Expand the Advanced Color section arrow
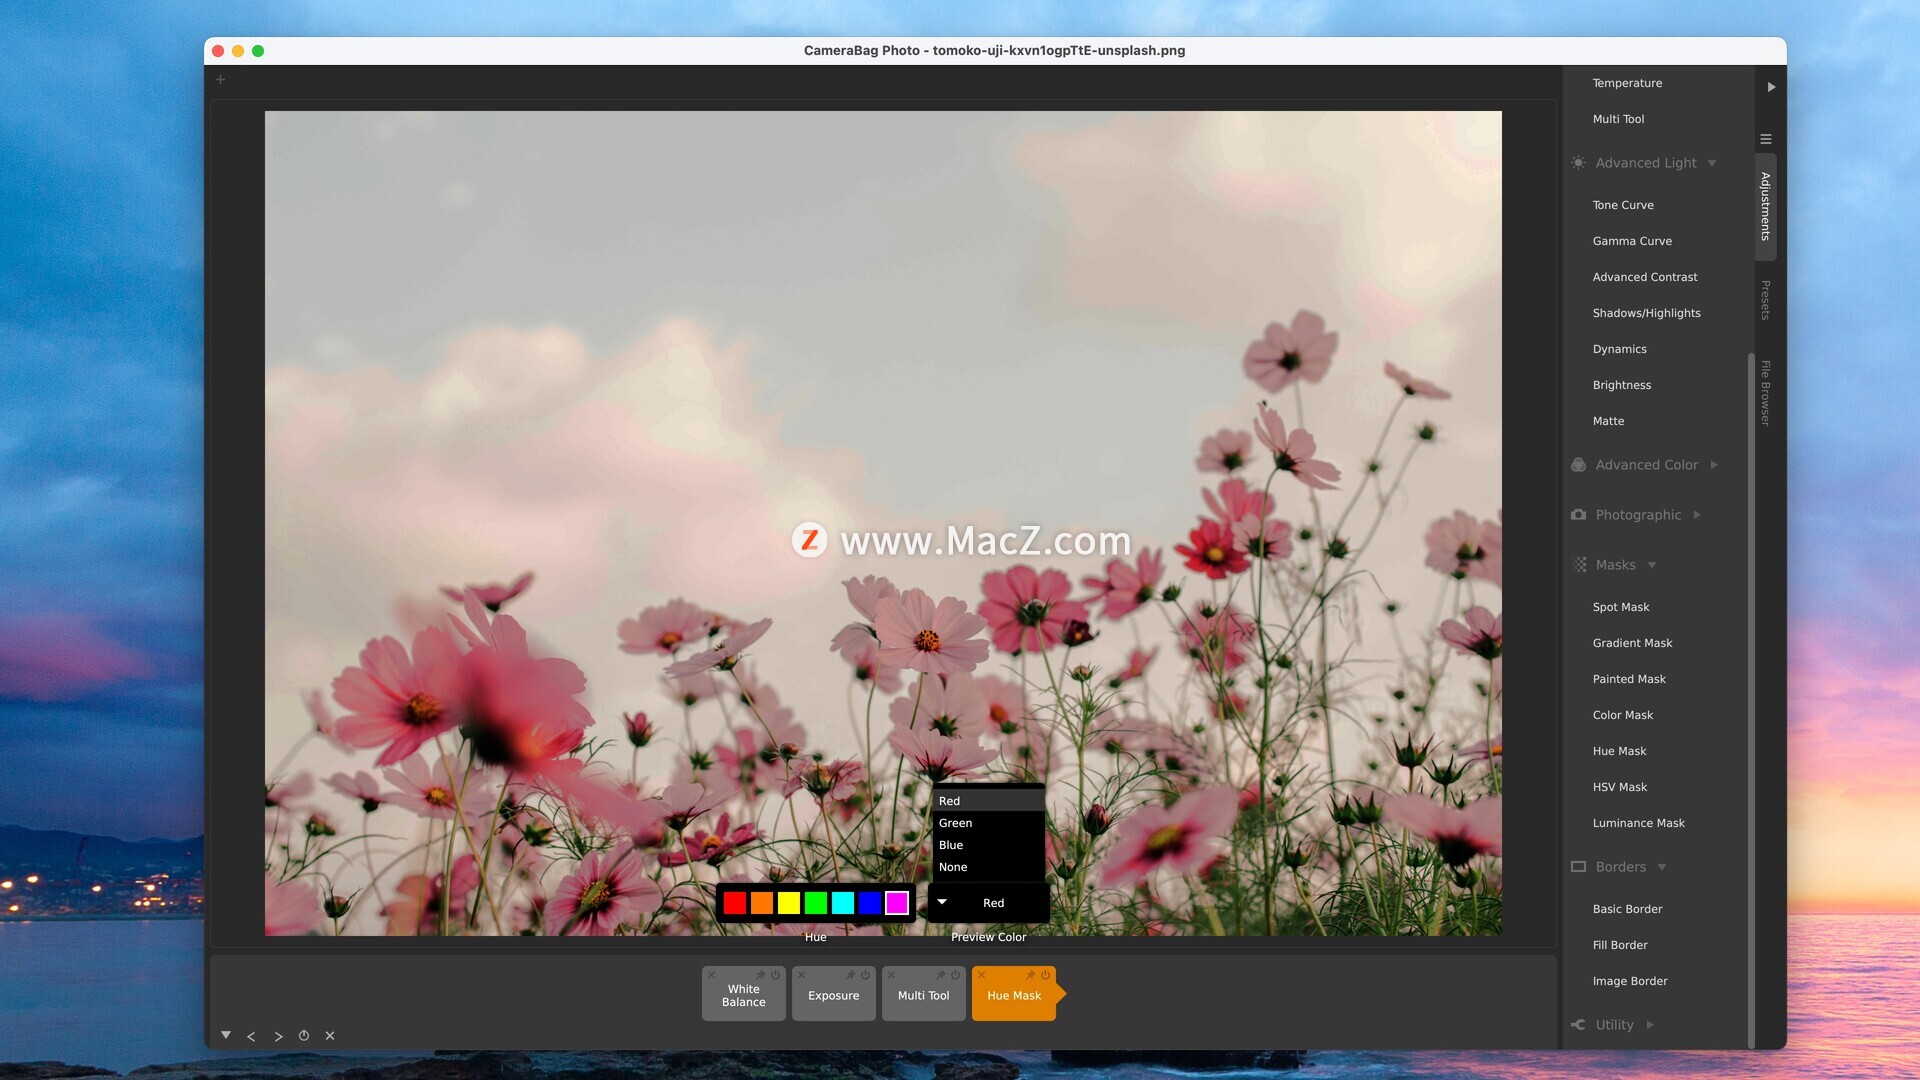Screen dimensions: 1920x1080 pyautogui.click(x=1714, y=465)
